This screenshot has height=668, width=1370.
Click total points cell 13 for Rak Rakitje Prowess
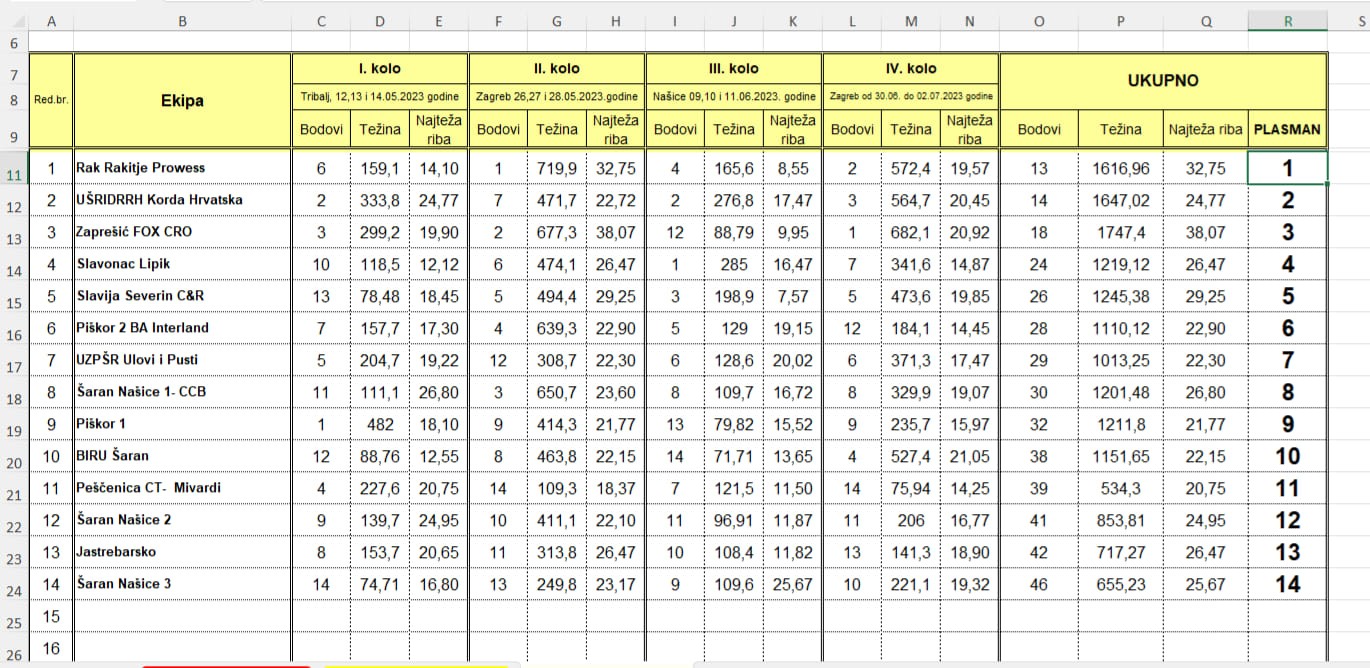point(1039,168)
